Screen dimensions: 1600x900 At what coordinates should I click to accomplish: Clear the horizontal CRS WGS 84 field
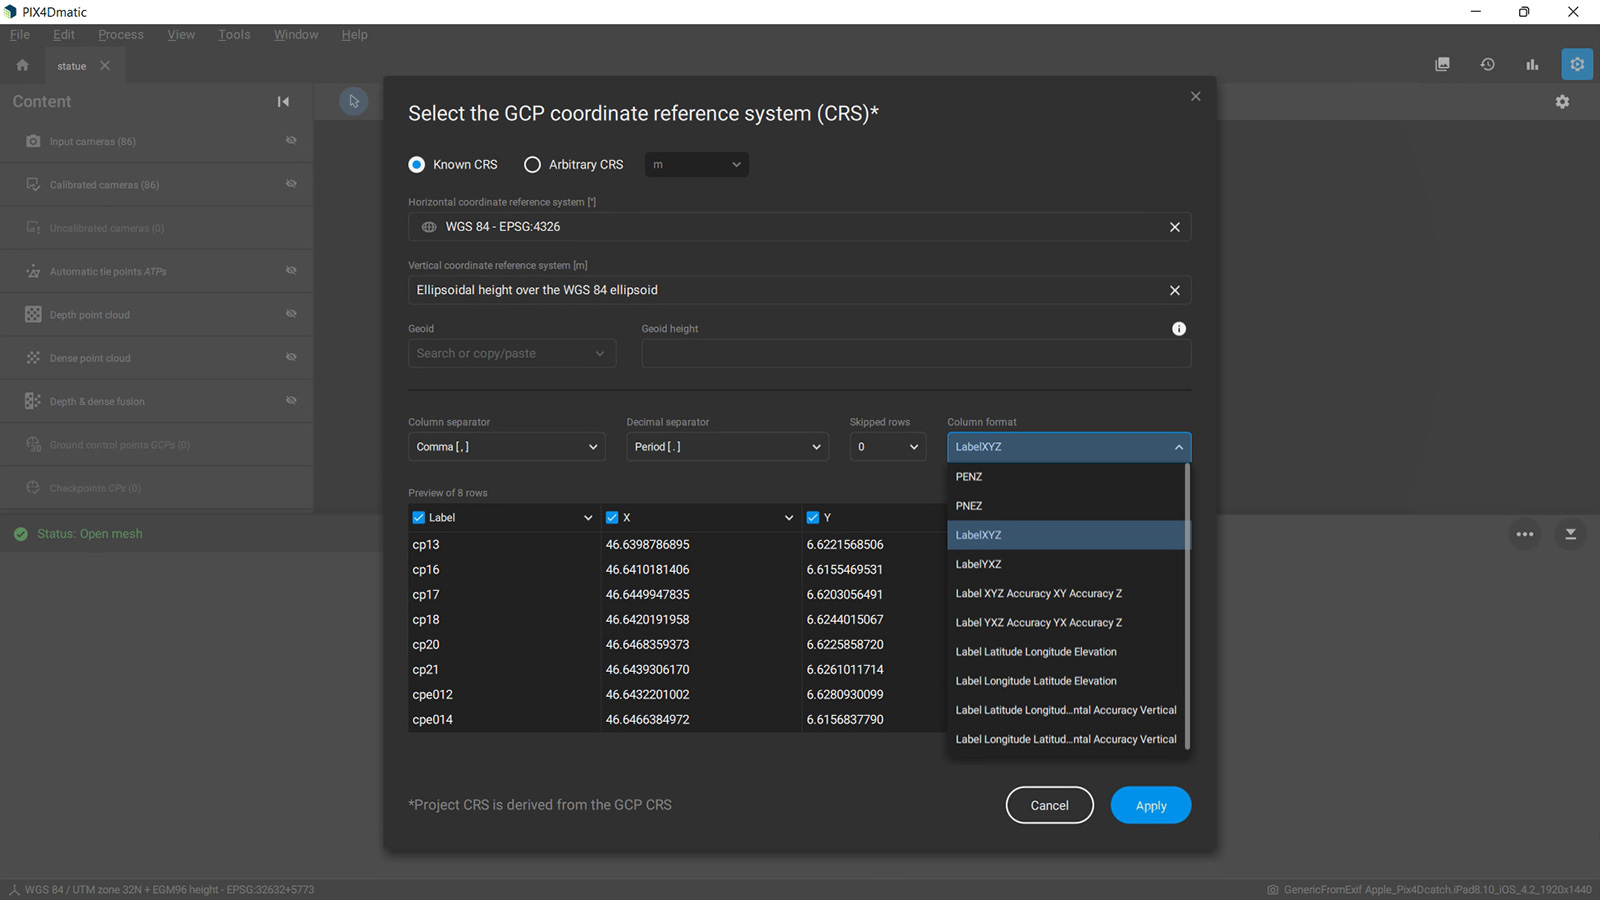click(1175, 227)
